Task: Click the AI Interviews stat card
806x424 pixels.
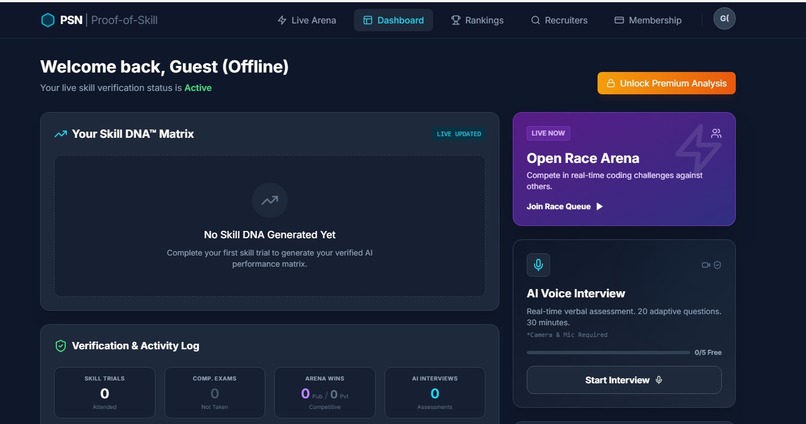Action: pyautogui.click(x=434, y=393)
